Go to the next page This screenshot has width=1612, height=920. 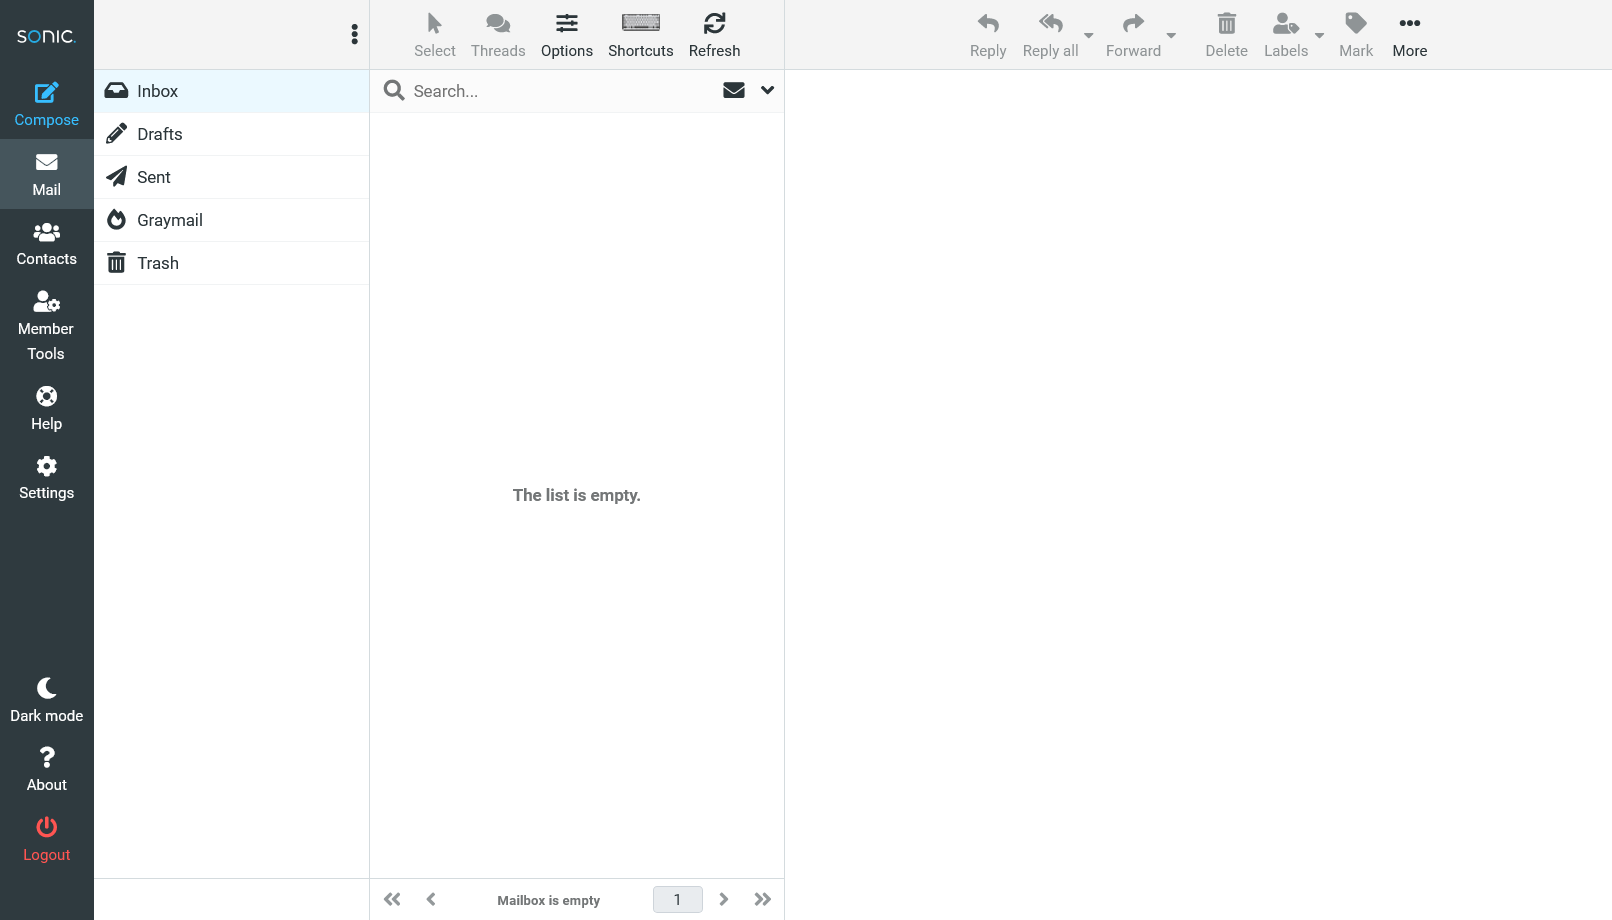pos(724,899)
